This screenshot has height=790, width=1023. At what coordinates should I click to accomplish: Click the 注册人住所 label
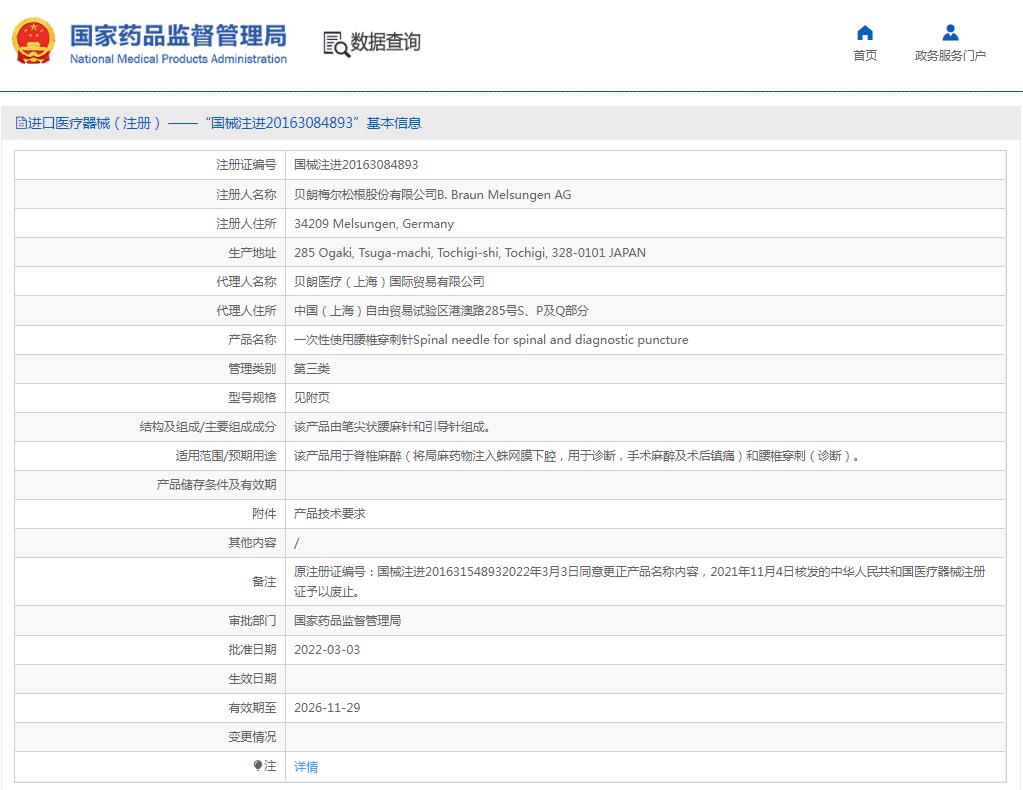point(246,224)
